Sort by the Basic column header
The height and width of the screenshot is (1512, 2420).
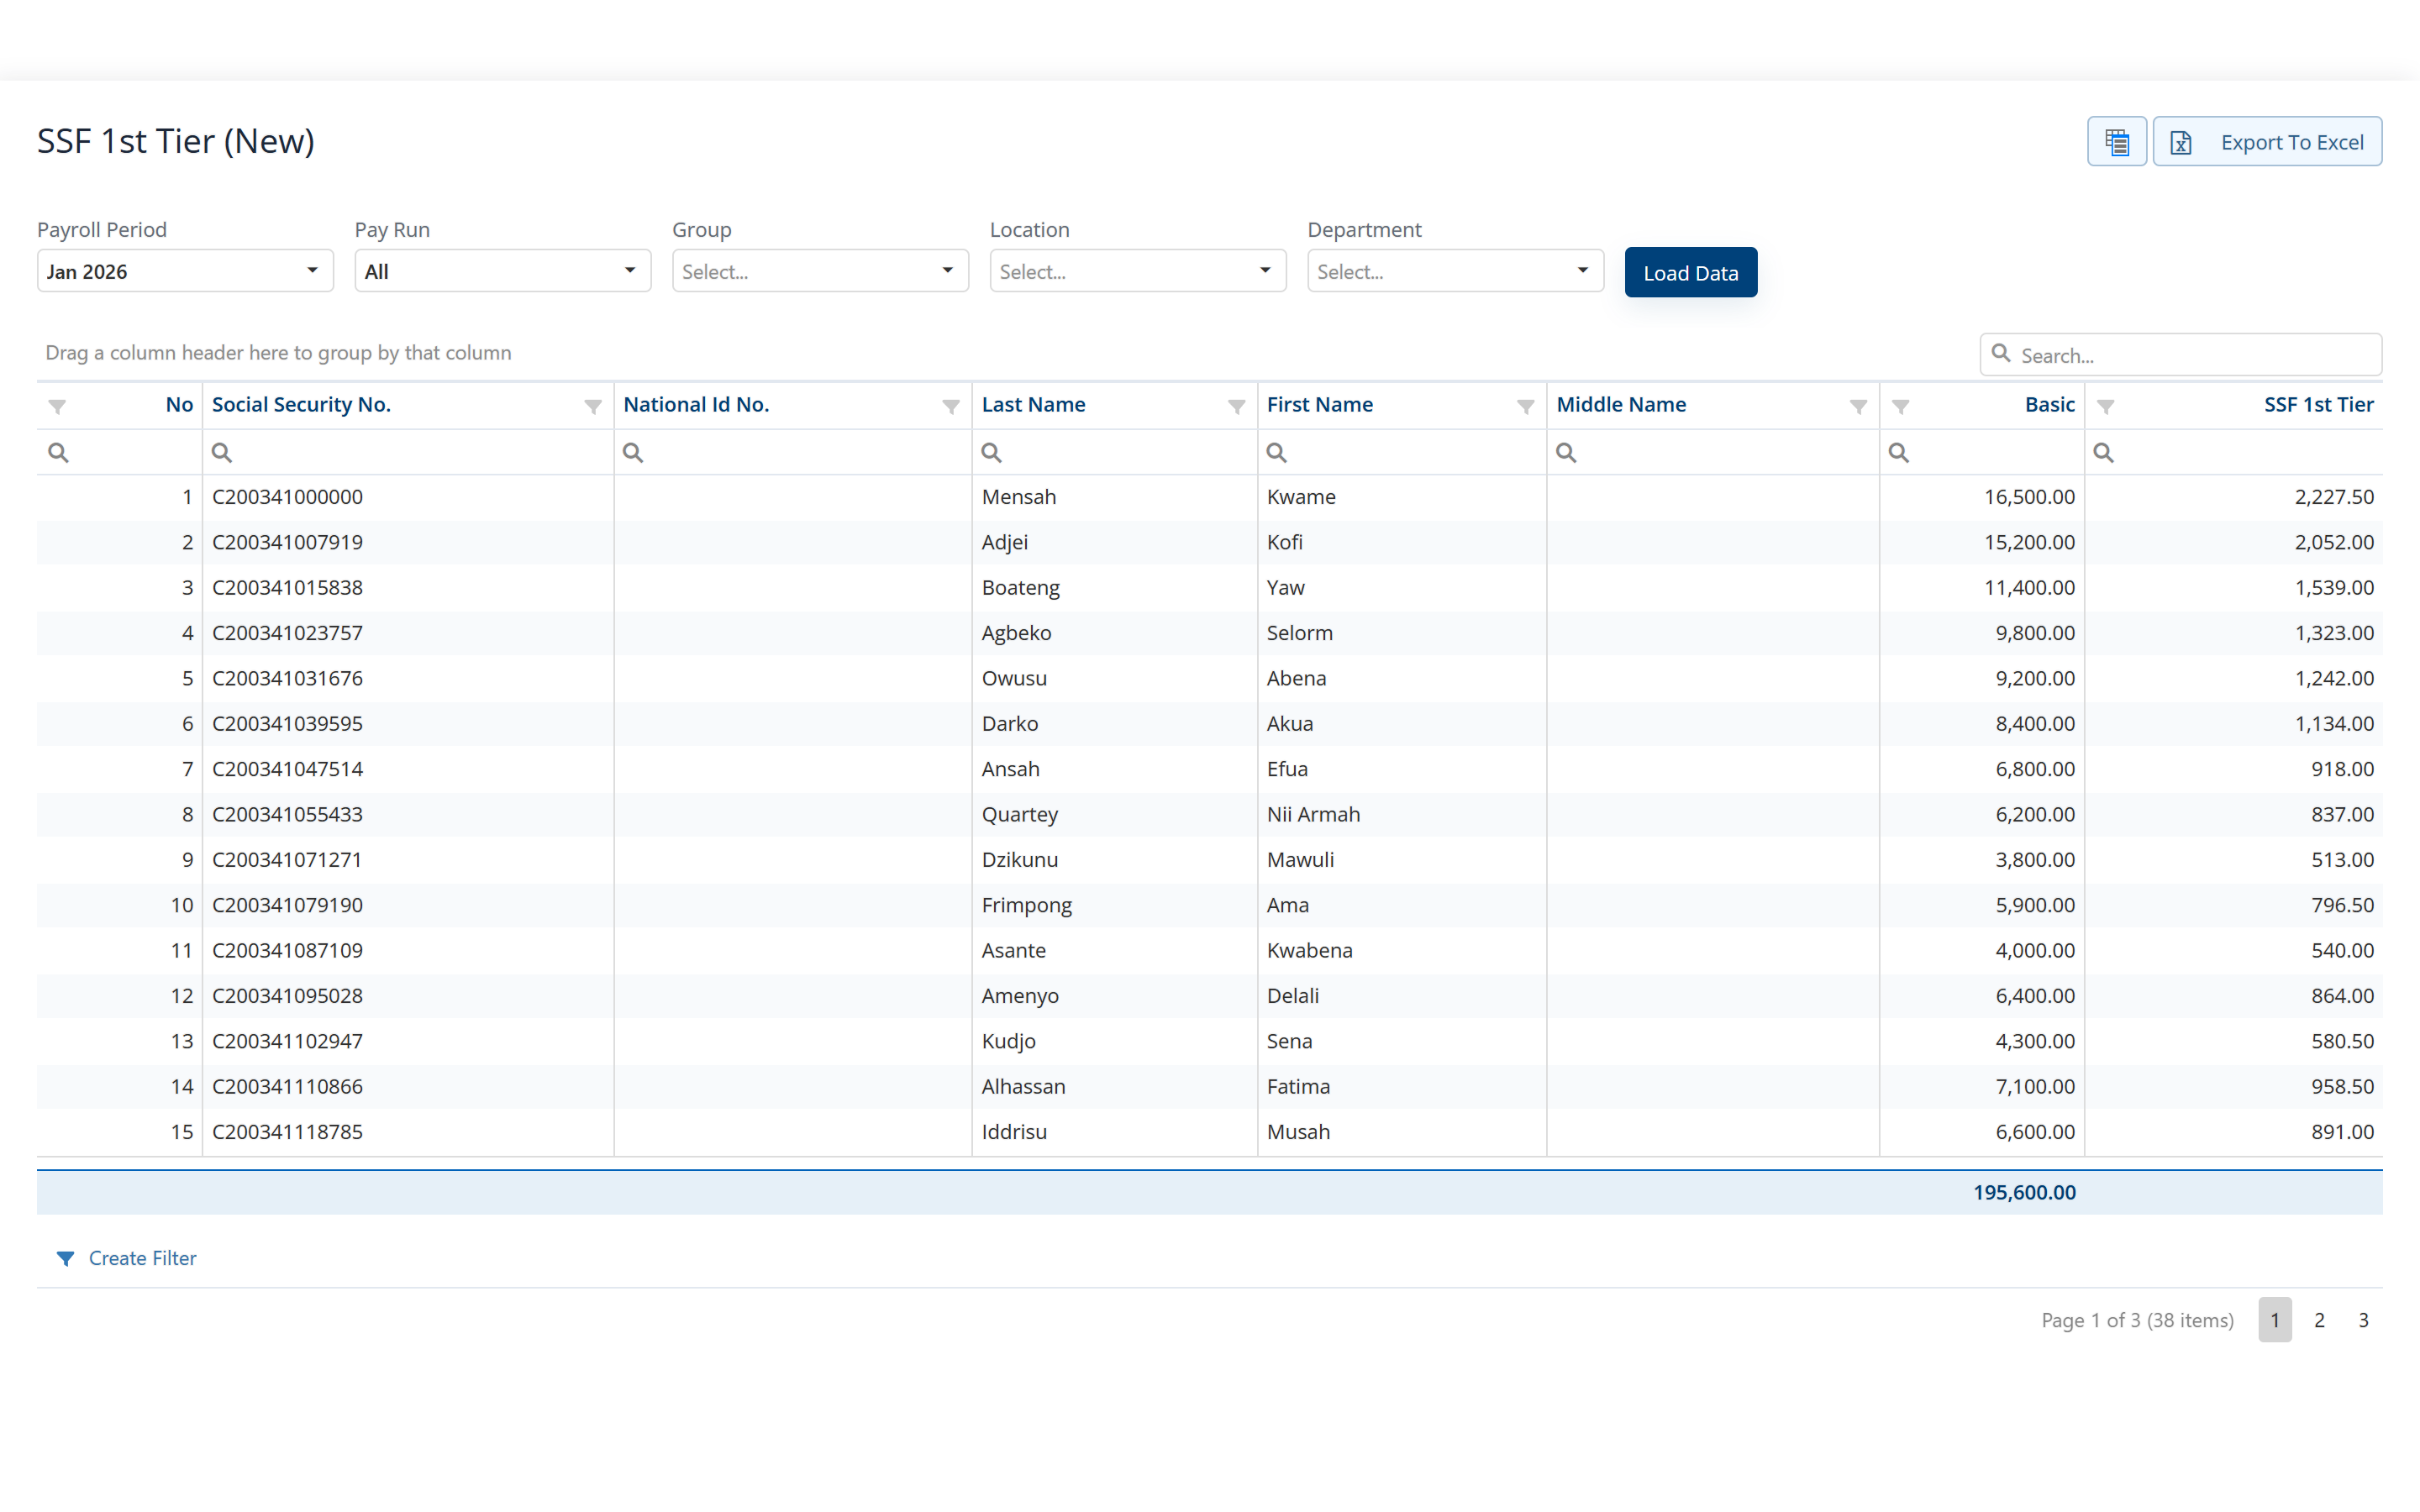(x=2049, y=405)
